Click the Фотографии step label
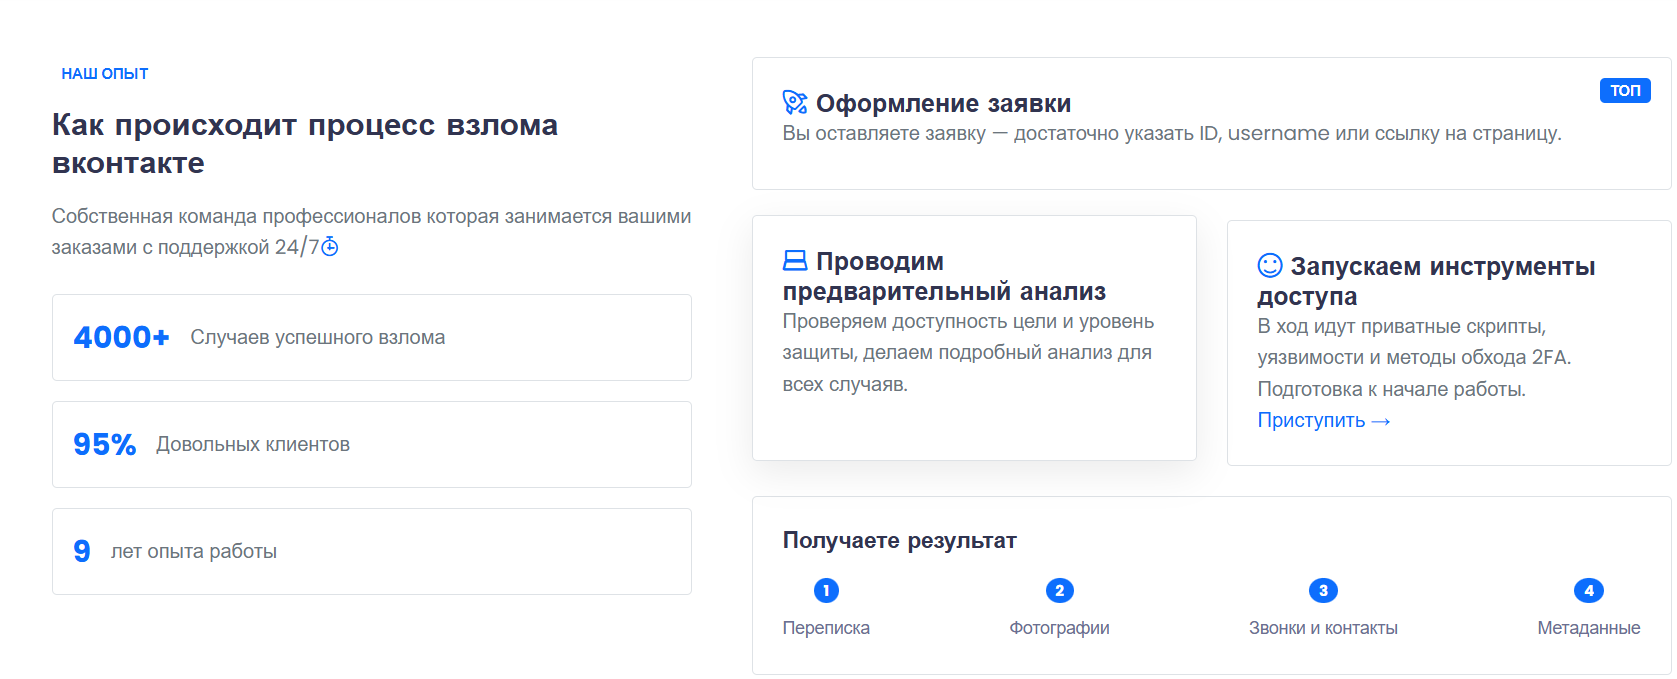This screenshot has width=1677, height=679. point(1060,628)
